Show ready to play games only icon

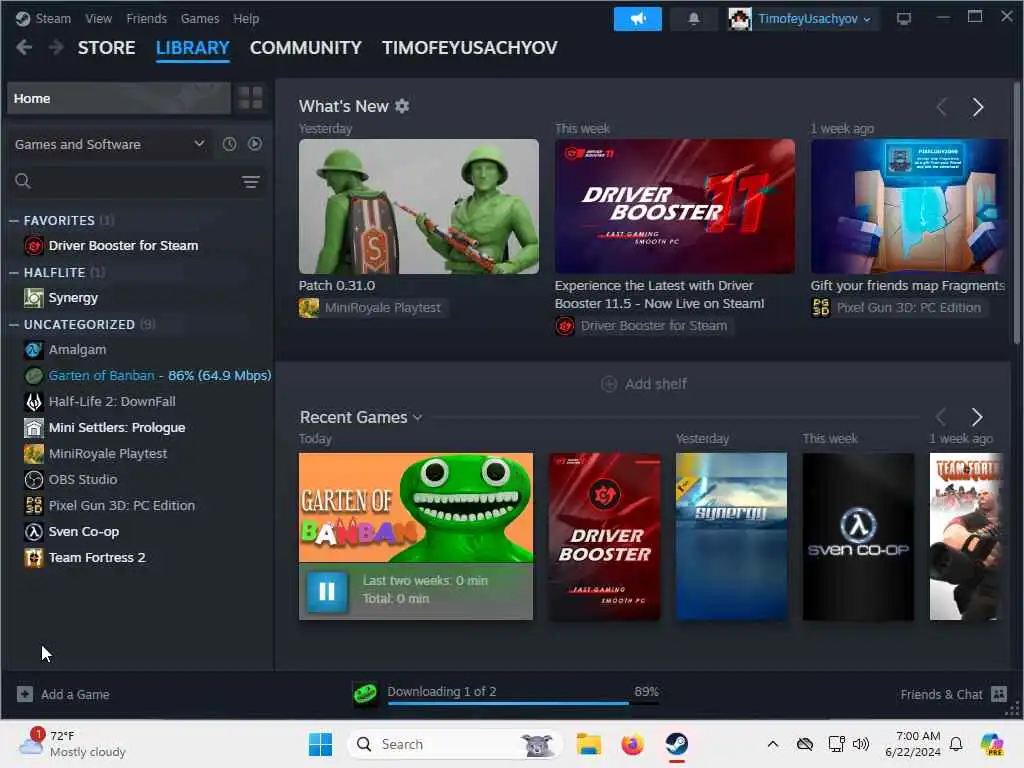(255, 144)
